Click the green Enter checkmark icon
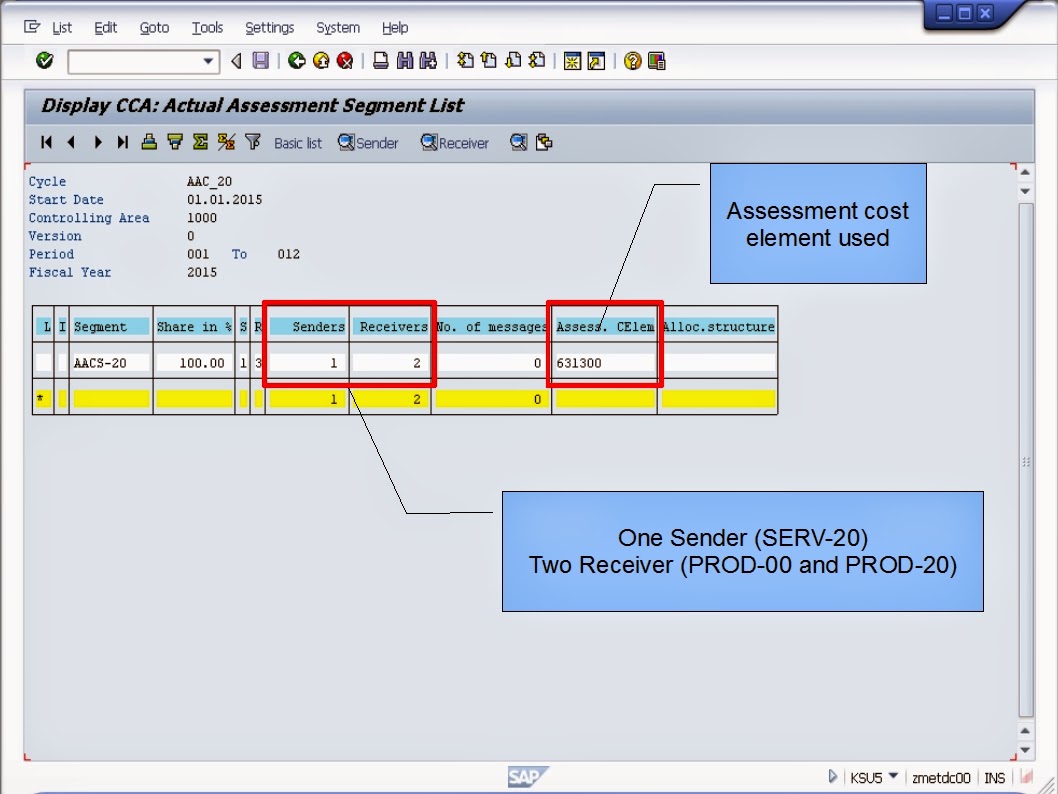 [x=45, y=61]
